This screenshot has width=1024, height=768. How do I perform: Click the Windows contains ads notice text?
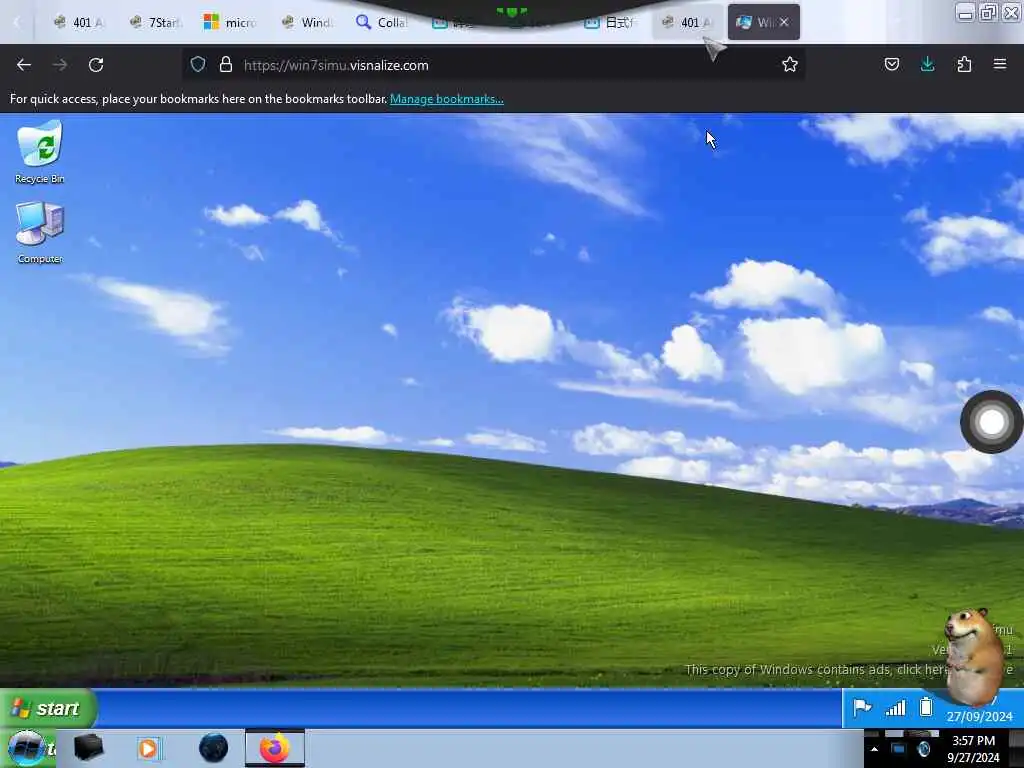tap(849, 669)
